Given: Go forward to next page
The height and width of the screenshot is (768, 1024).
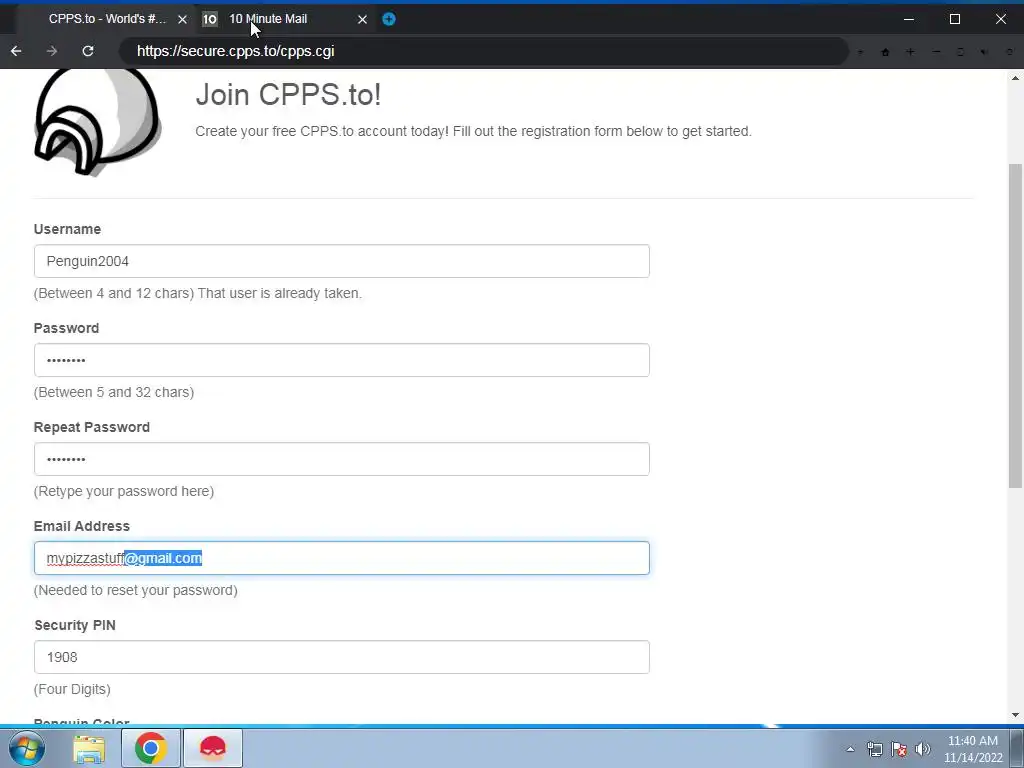Looking at the screenshot, I should (52, 51).
